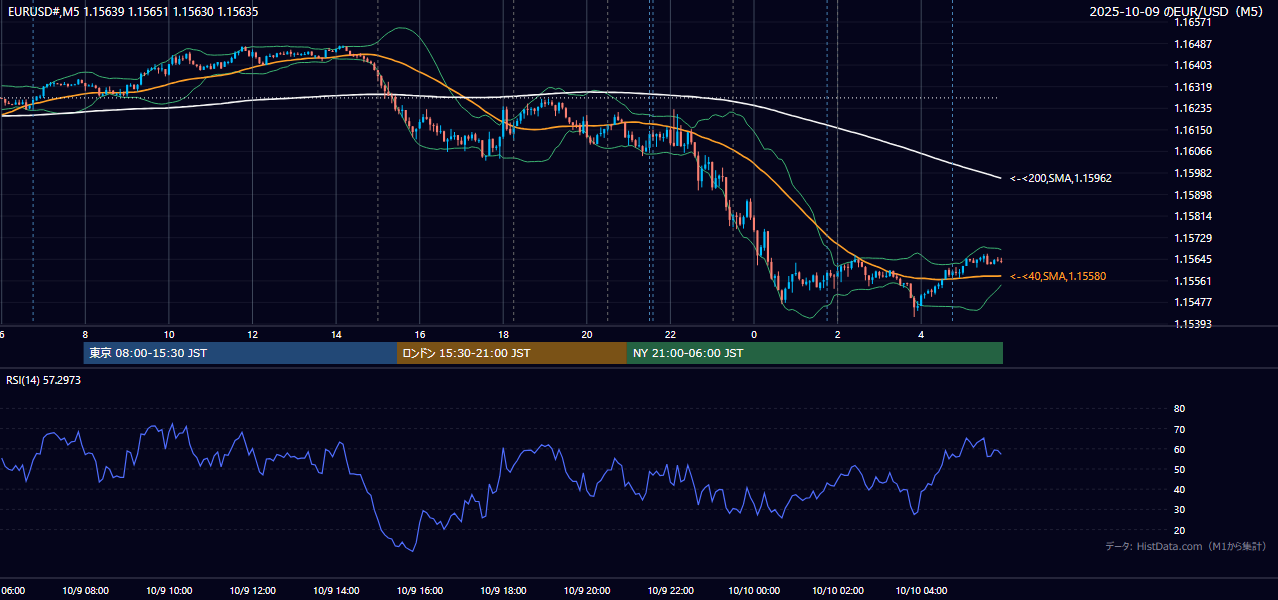Click price axis value 1.15898
This screenshot has height=600, width=1278.
pos(1192,194)
